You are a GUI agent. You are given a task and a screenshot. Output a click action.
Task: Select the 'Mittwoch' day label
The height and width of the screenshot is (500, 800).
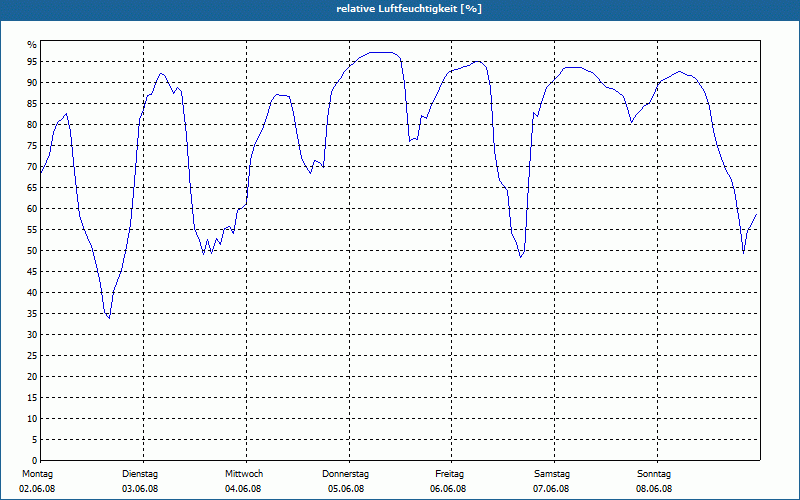coord(244,474)
